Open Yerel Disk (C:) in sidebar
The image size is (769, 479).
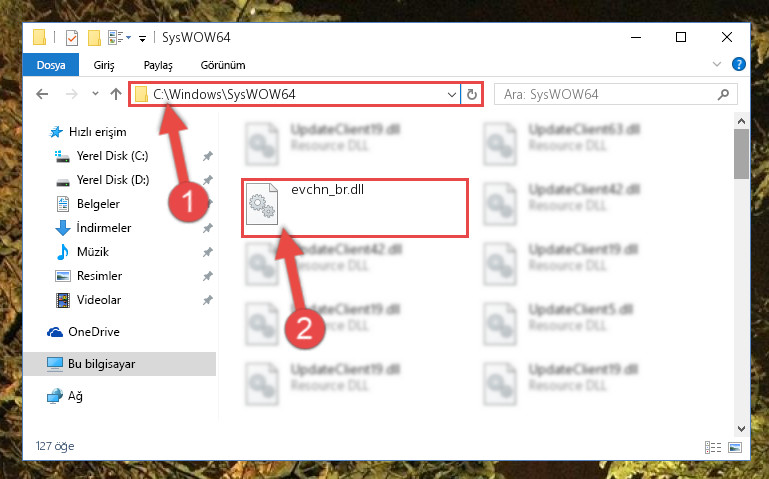(112, 156)
